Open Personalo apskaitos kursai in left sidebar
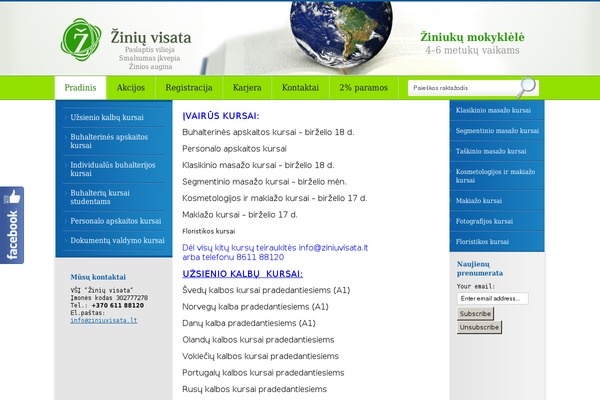Screen dimensions: 600x400 pos(116,221)
